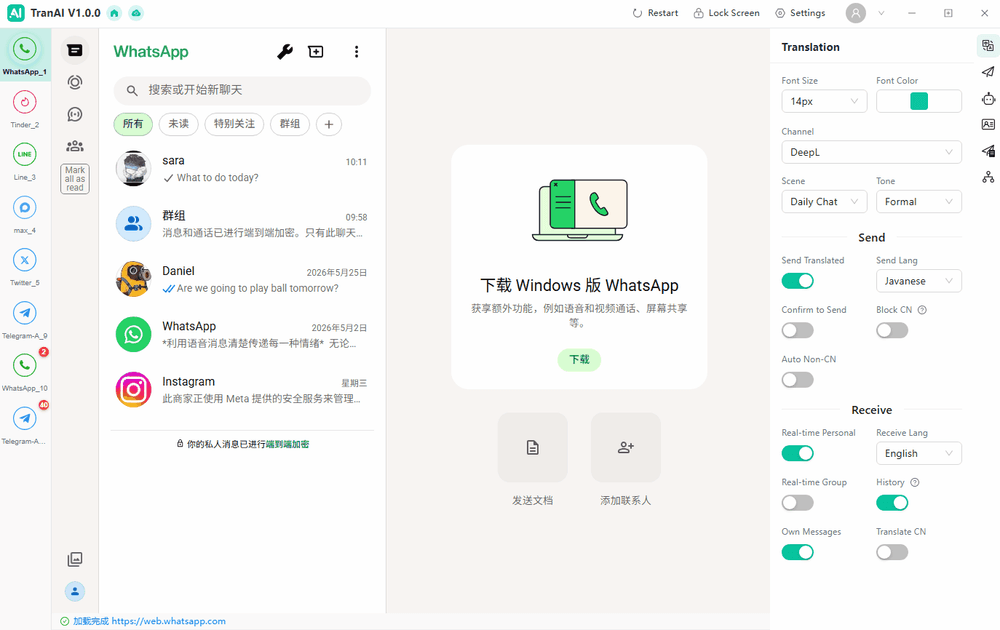The height and width of the screenshot is (630, 1000).
Task: Open the media gallery icon at sidebar bottom
Action: [x=75, y=559]
